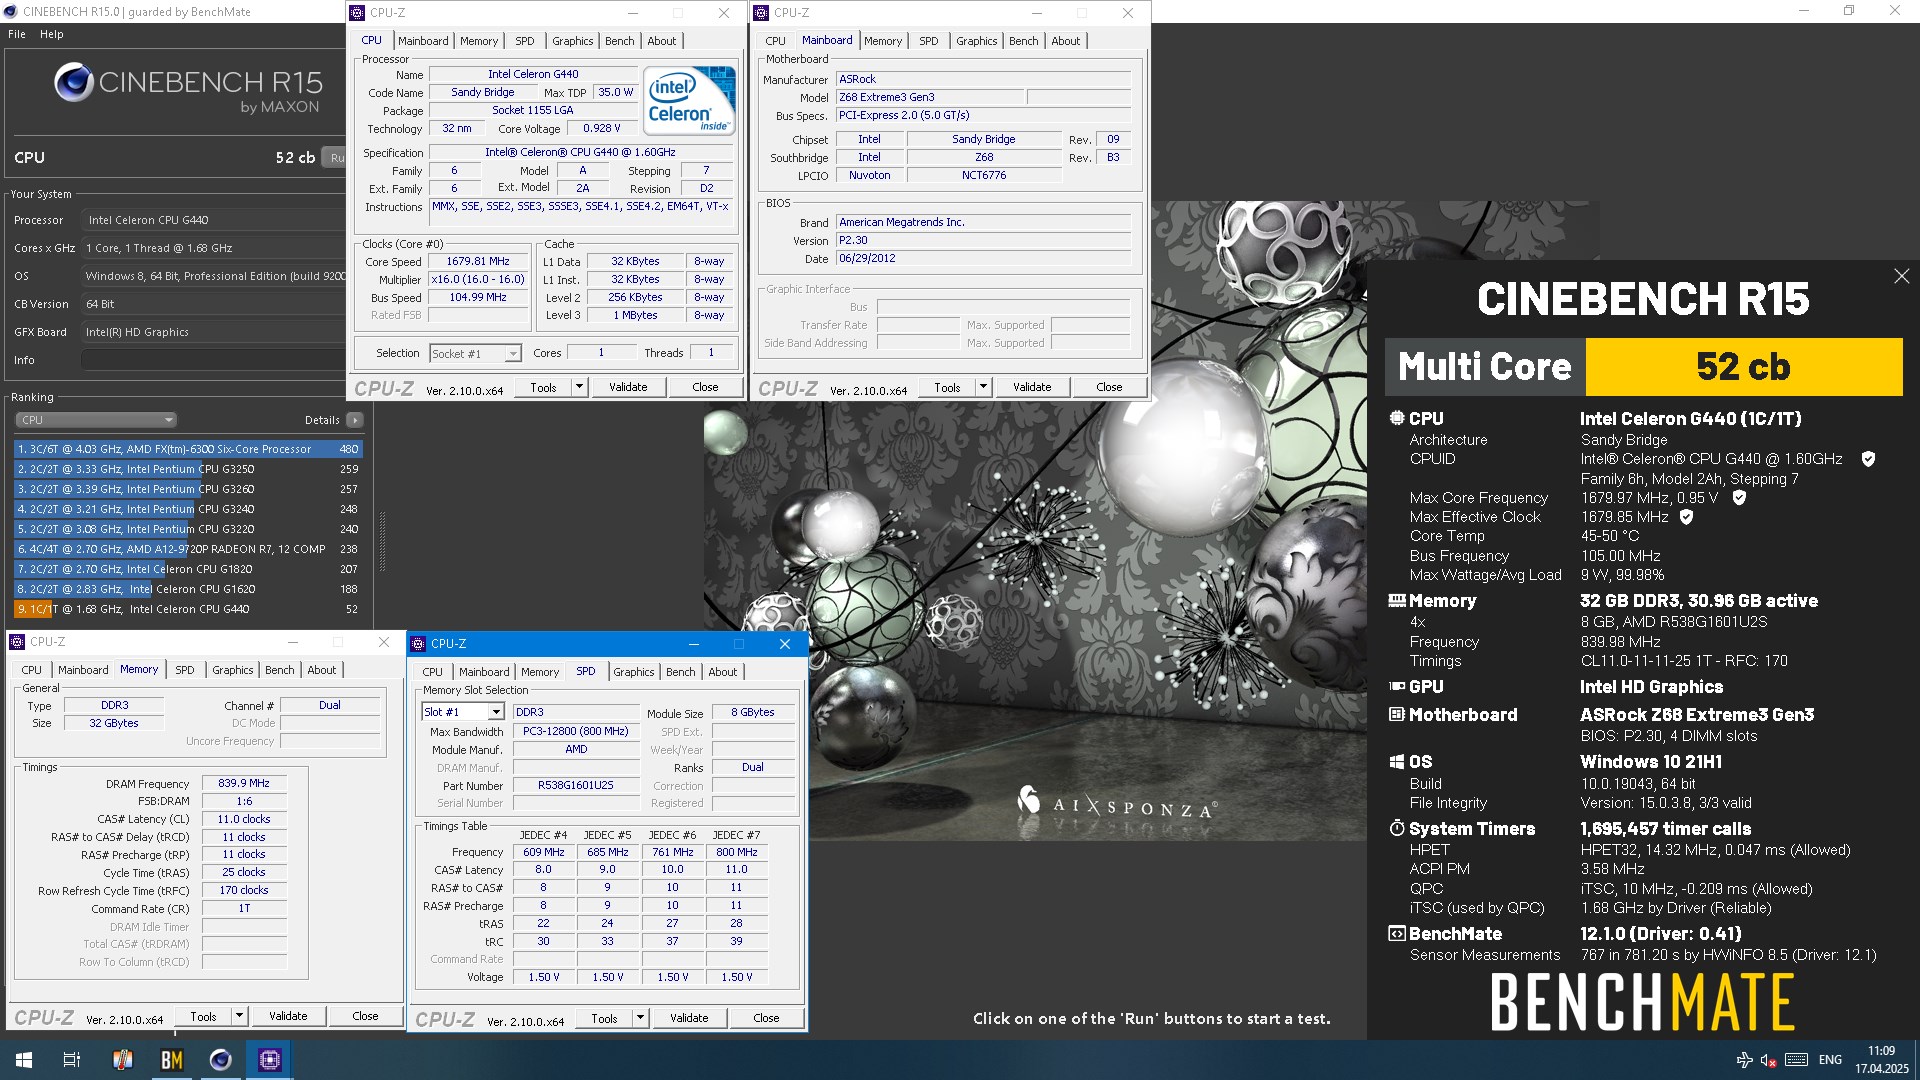Click the Windows OS icon in BenchMate panel
1920x1080 pixels.
pos(1397,762)
